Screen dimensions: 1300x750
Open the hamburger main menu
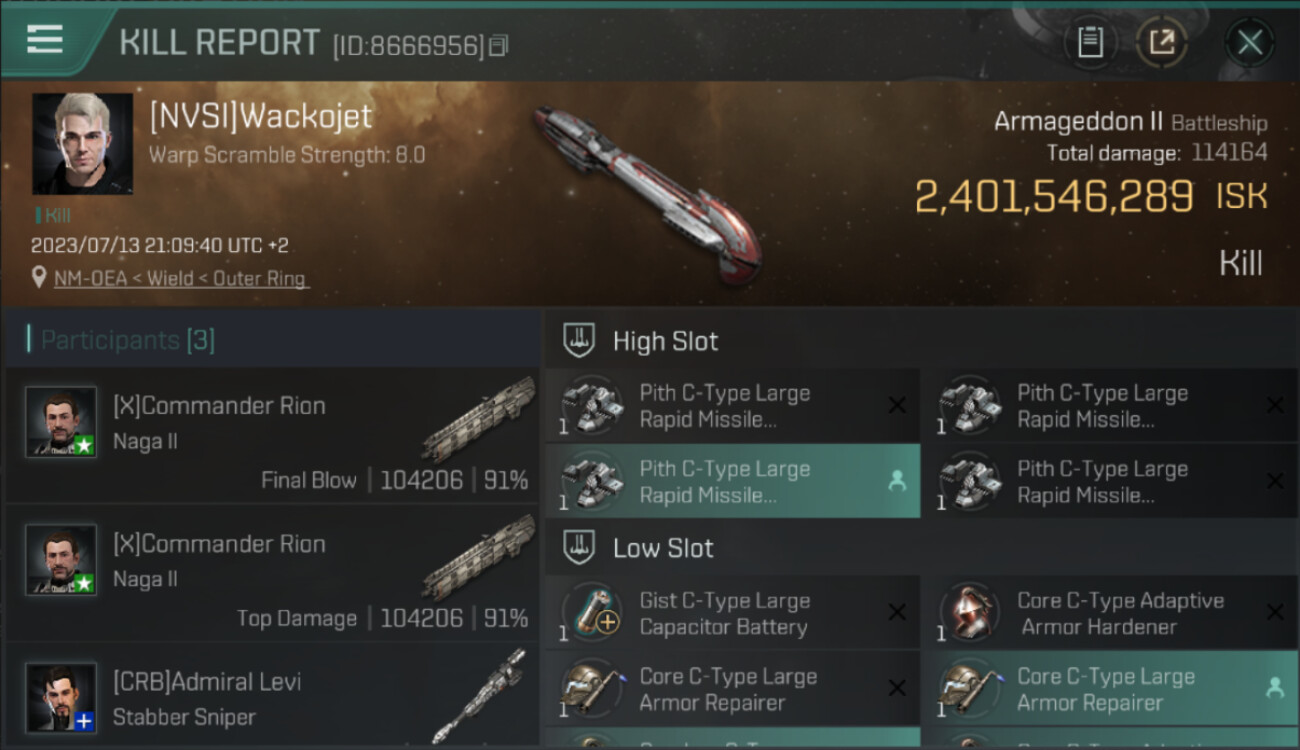45,39
